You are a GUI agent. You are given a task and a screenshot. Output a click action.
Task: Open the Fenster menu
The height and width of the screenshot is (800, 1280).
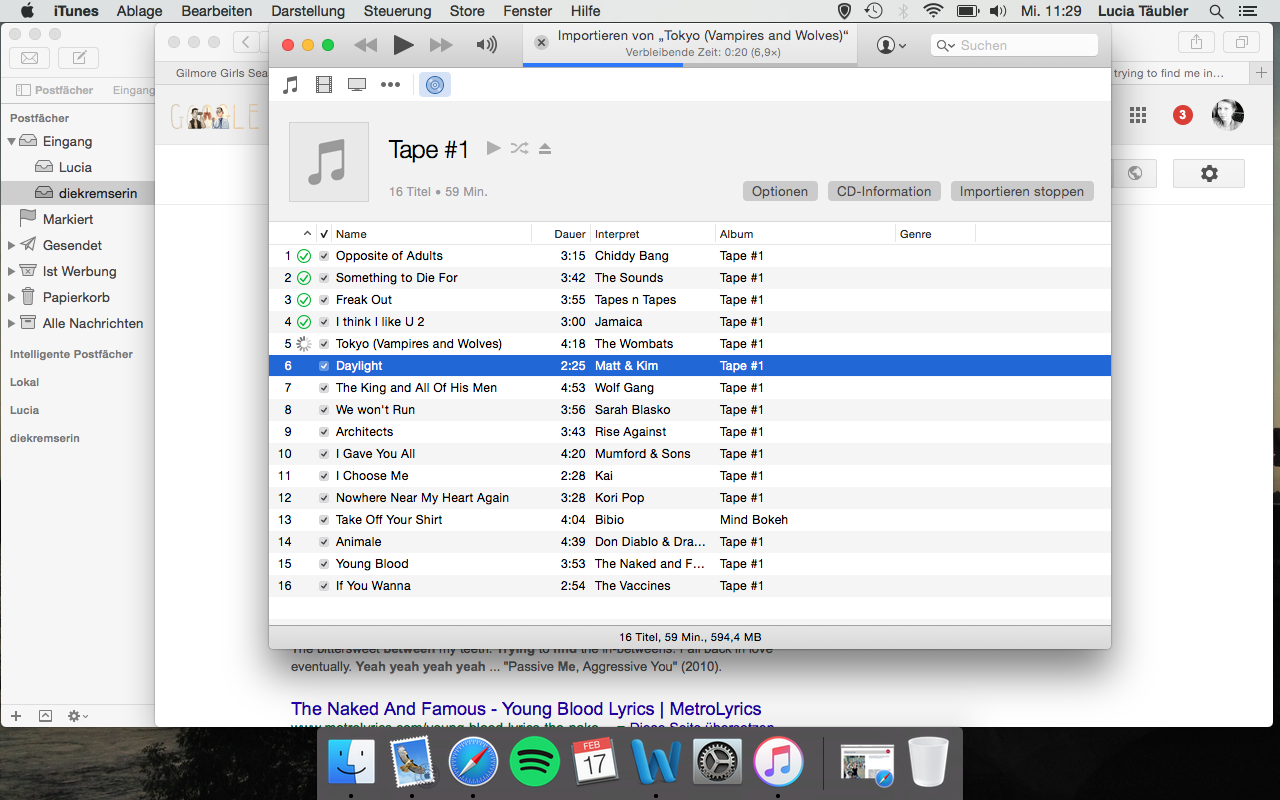coord(528,11)
